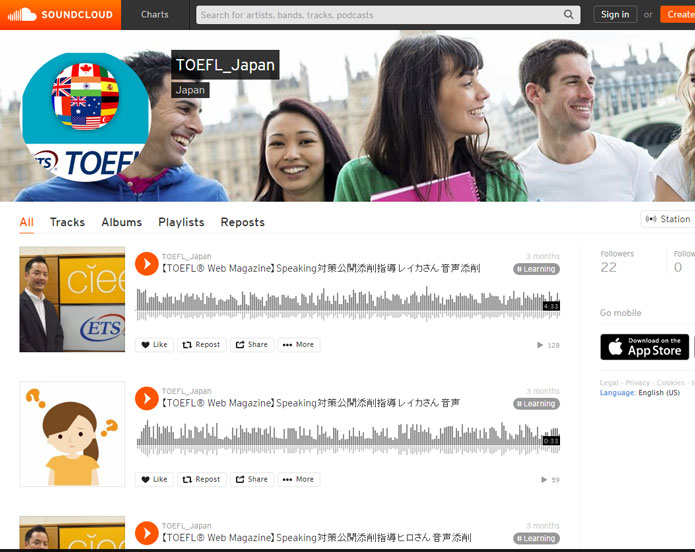Viewport: 695px width, 552px height.
Task: Open the Privacy footer link
Action: click(637, 383)
